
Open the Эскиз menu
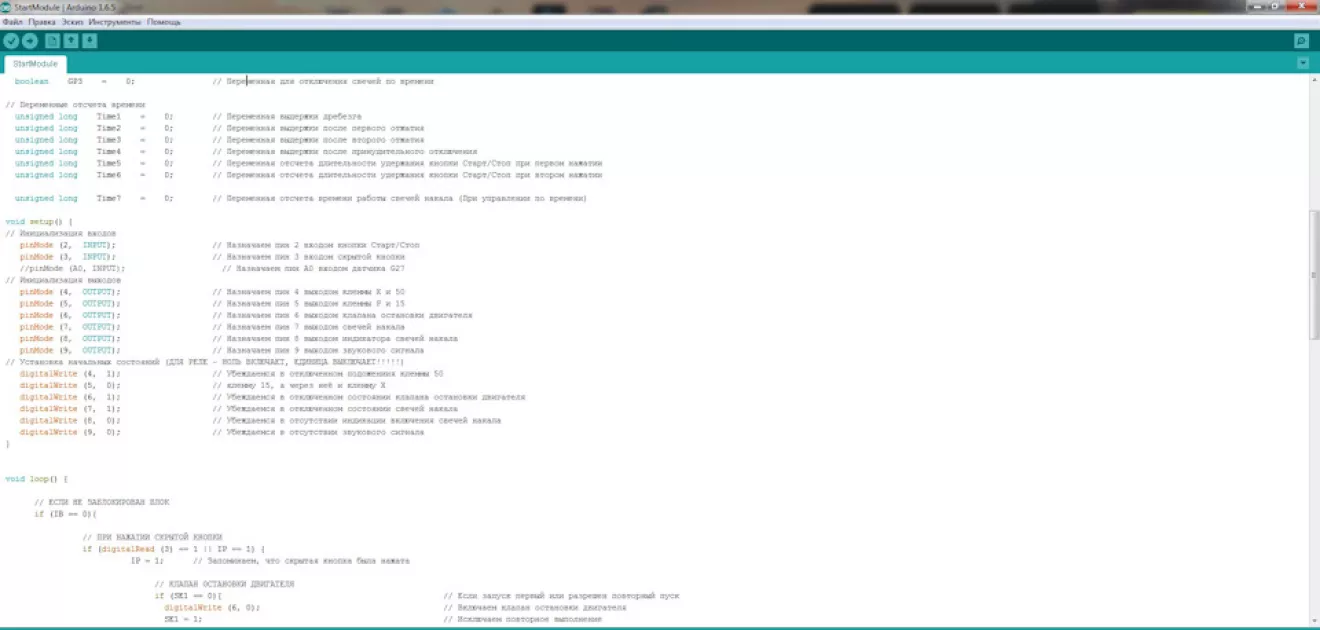click(x=72, y=21)
